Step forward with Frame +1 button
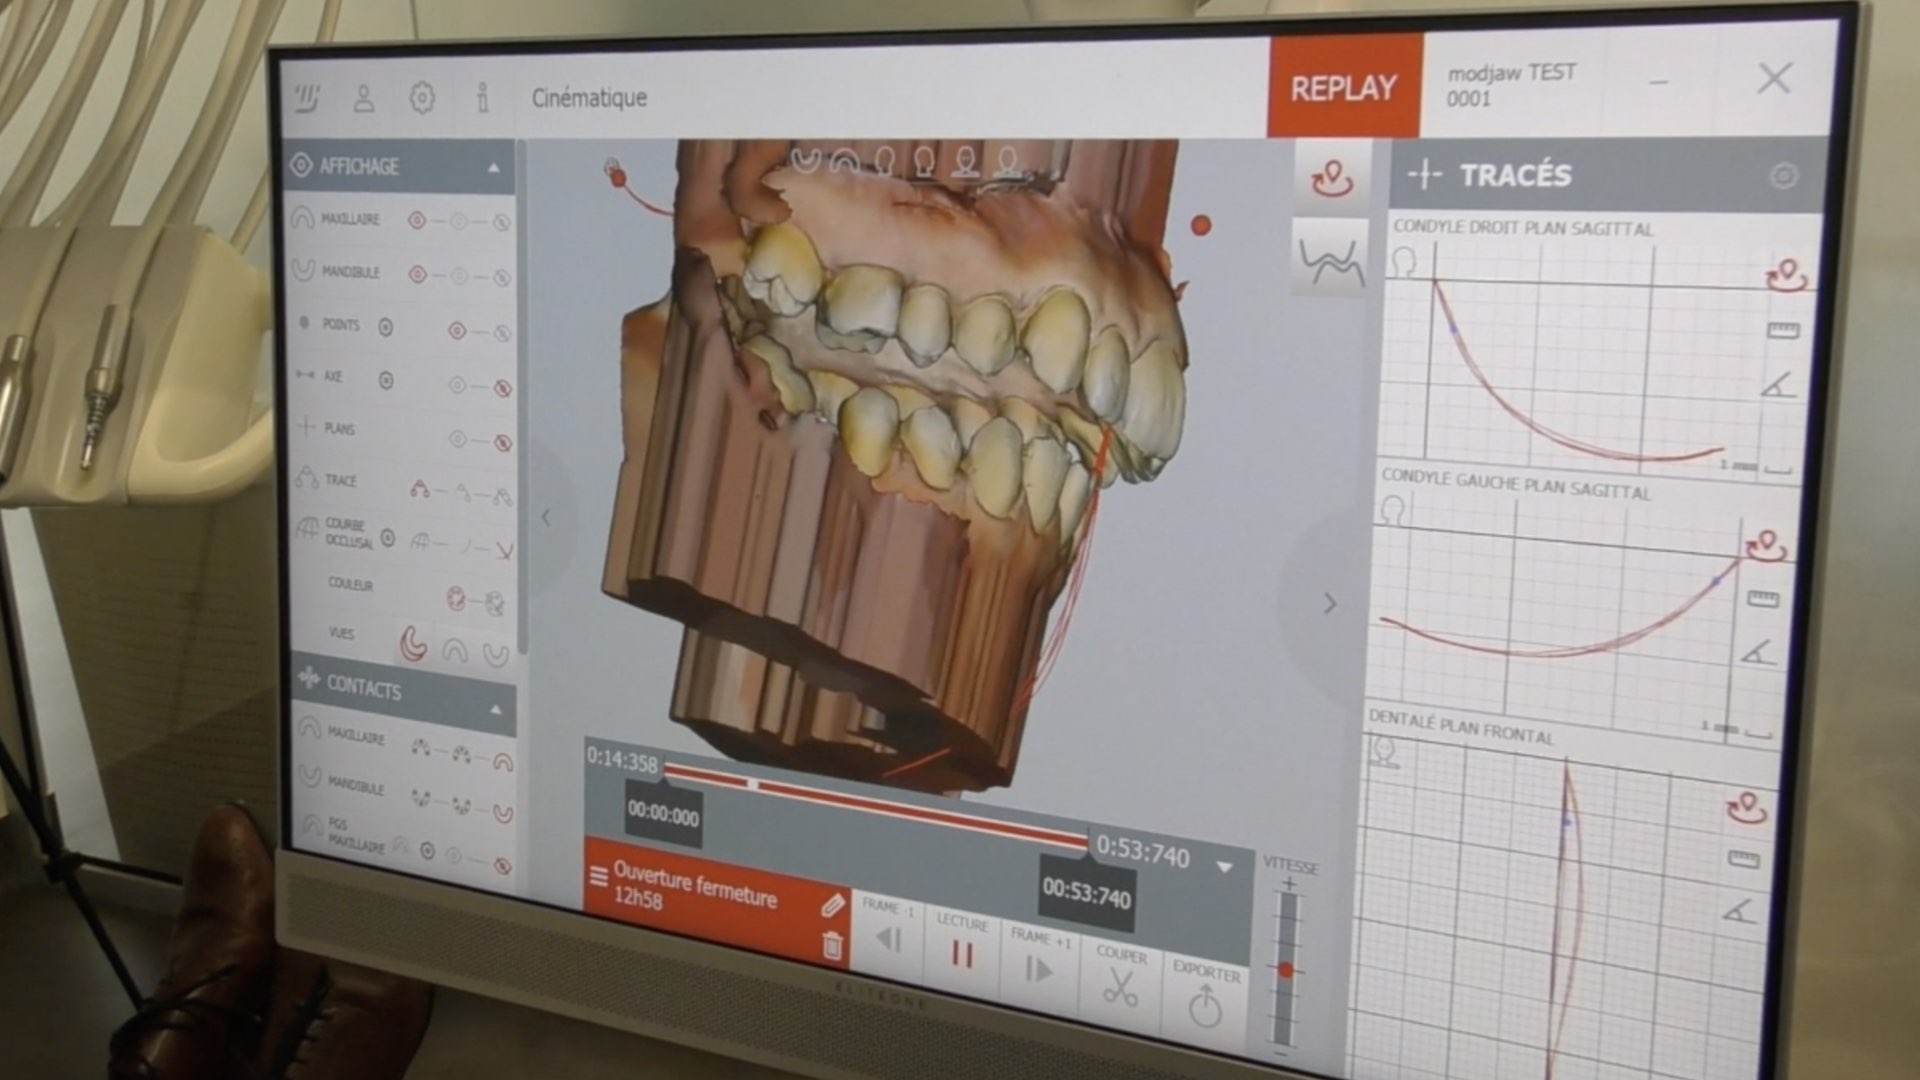The image size is (1920, 1080). click(x=1039, y=968)
